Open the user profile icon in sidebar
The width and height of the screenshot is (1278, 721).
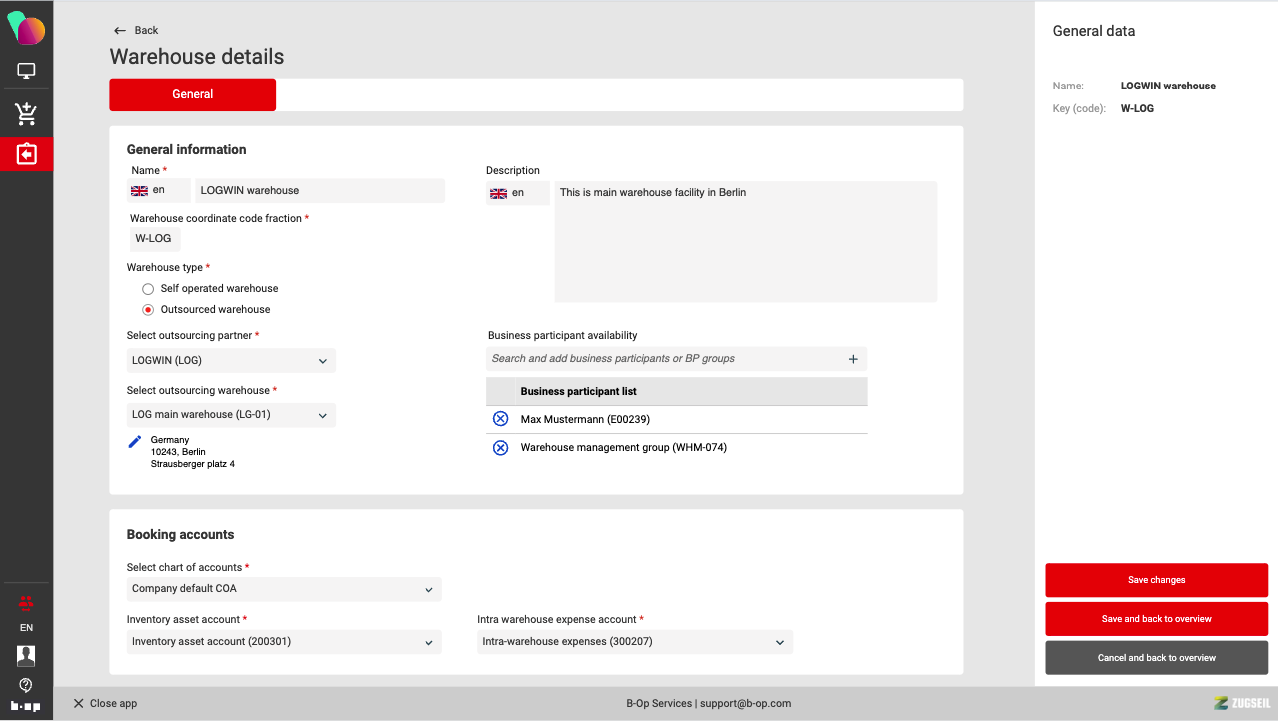click(x=26, y=656)
